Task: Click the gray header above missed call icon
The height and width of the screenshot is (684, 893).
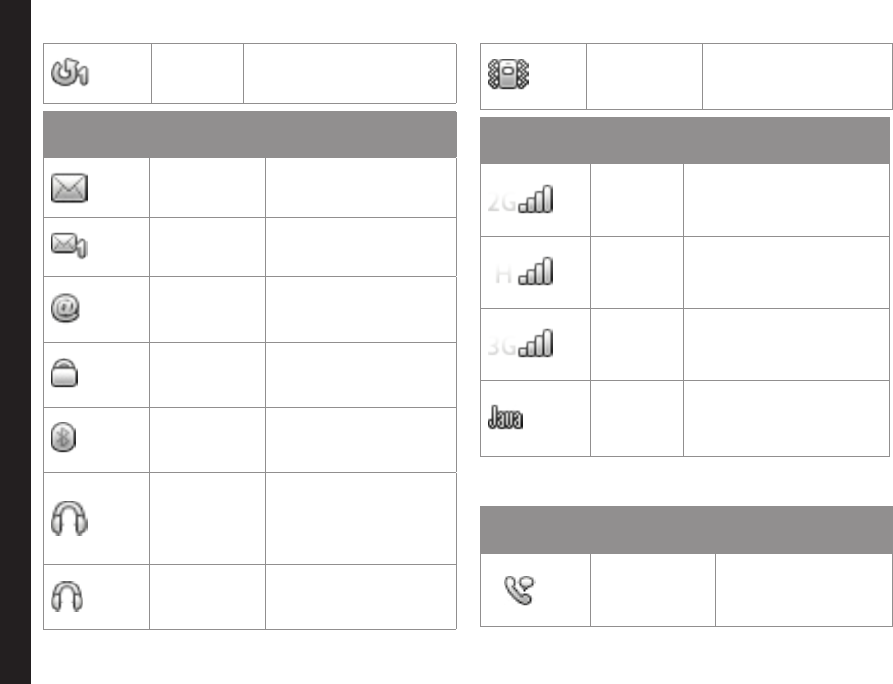Action: [x=686, y=529]
